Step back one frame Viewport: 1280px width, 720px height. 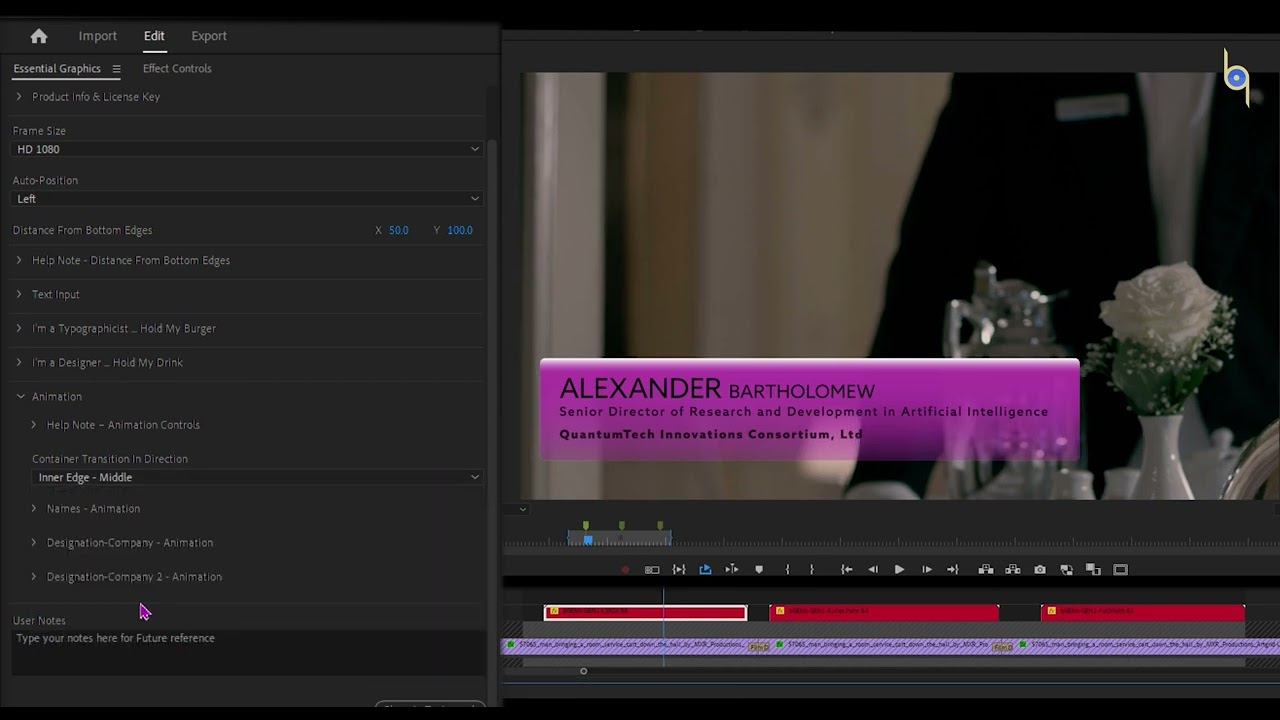[873, 570]
